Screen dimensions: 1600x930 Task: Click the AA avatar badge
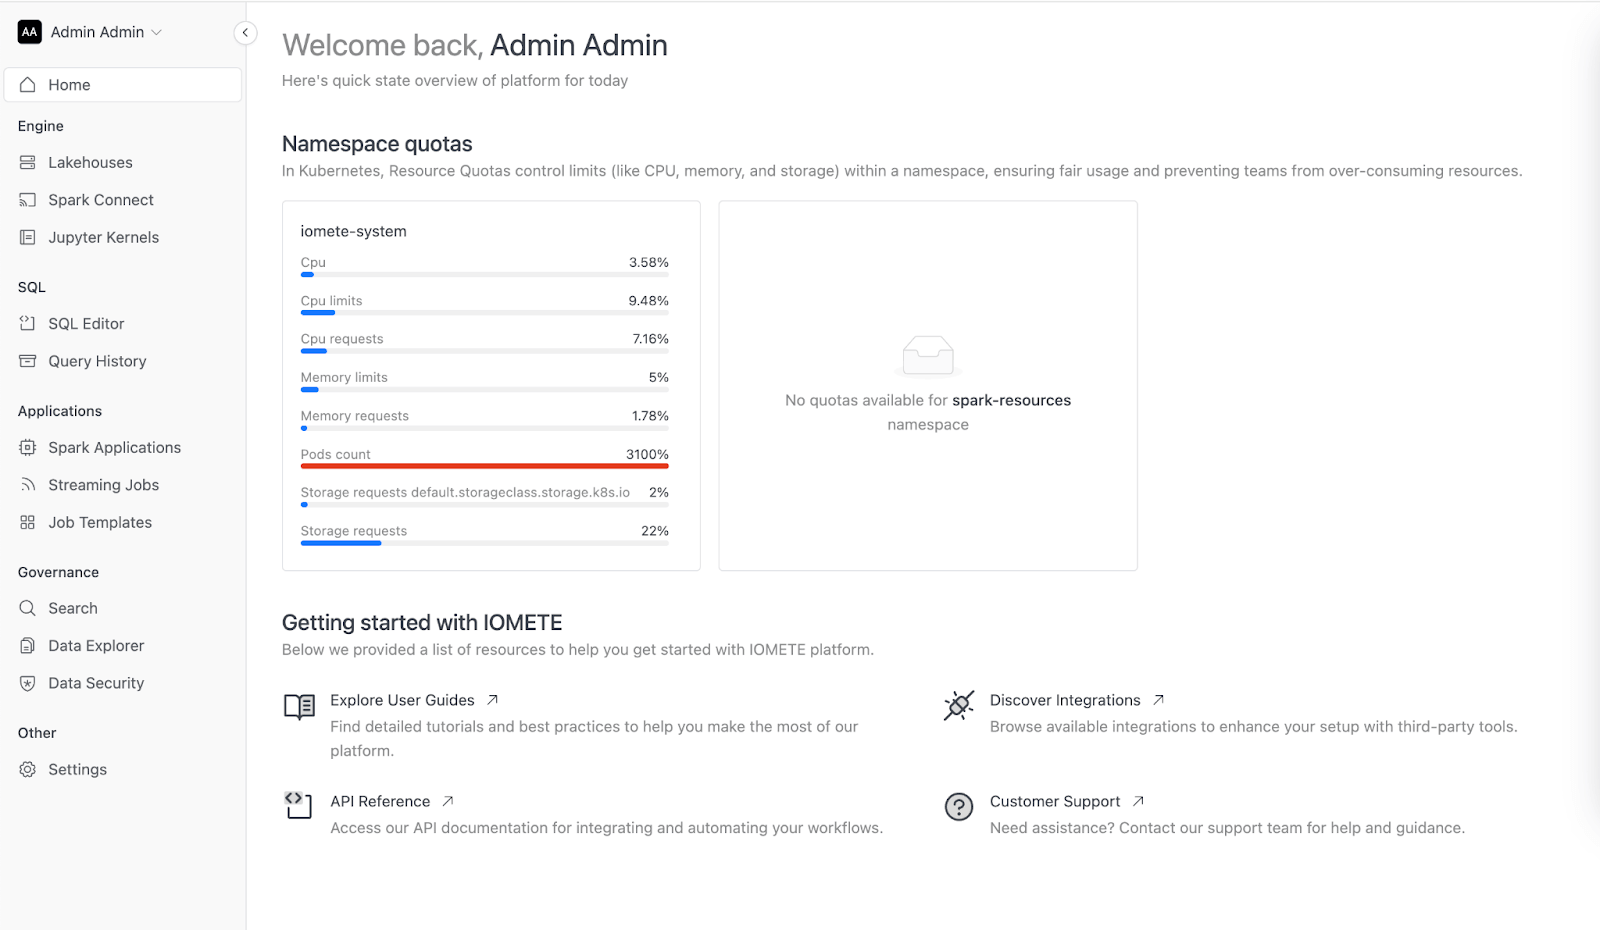[x=30, y=32]
